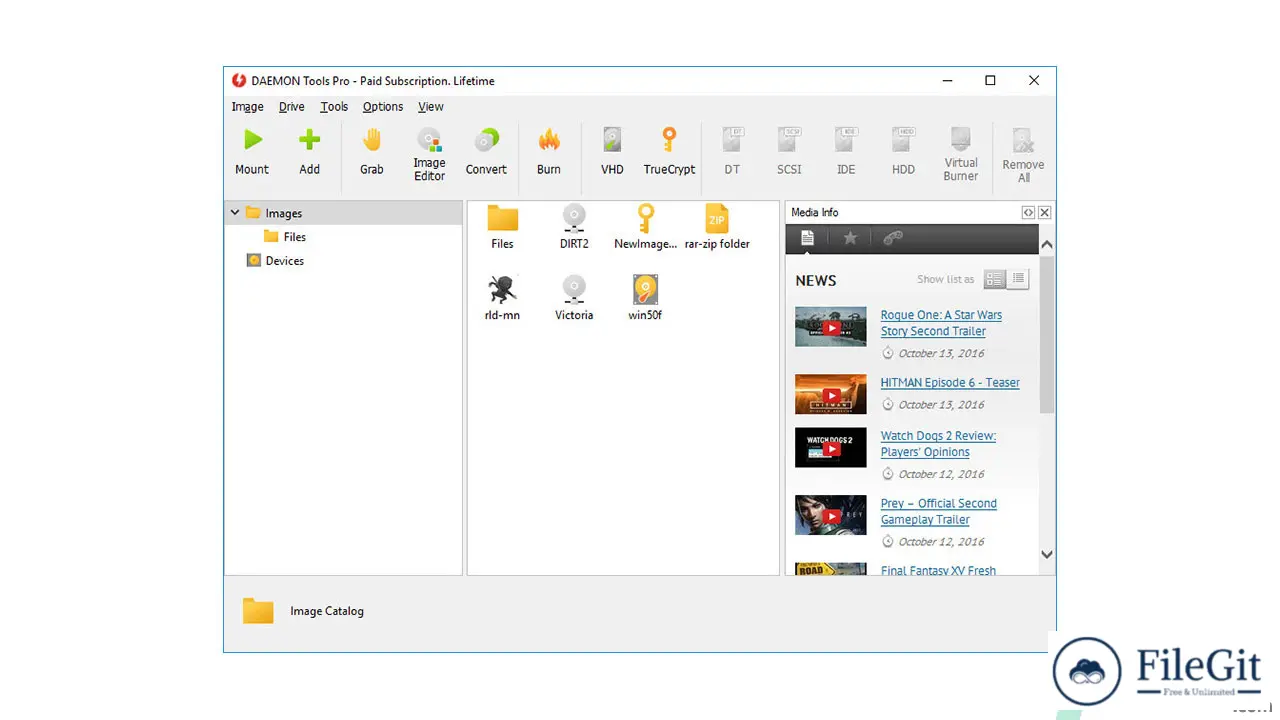The width and height of the screenshot is (1280, 720).
Task: Open the Final Fantasy XV link
Action: (x=938, y=570)
